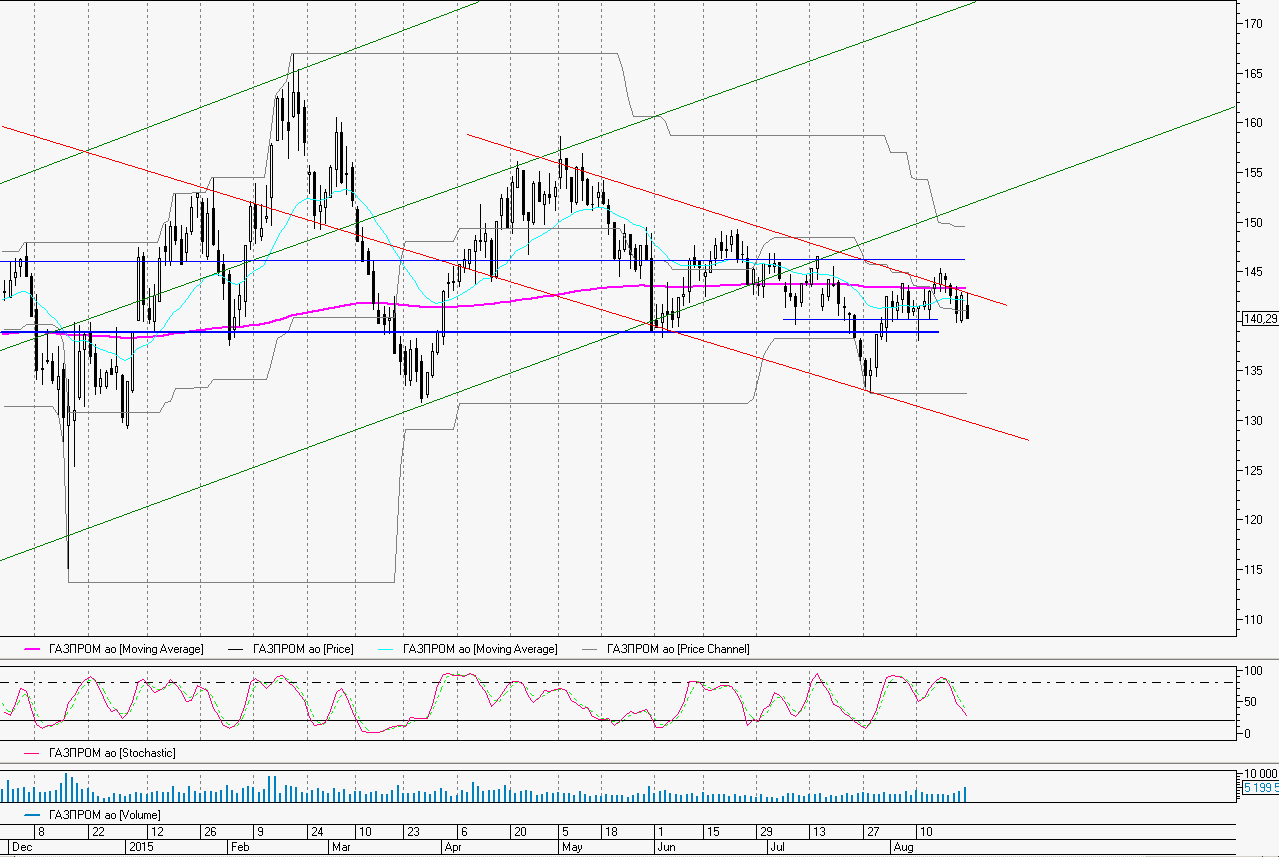Click the cyan Moving Average legend label
This screenshot has width=1279, height=857.
click(x=479, y=649)
